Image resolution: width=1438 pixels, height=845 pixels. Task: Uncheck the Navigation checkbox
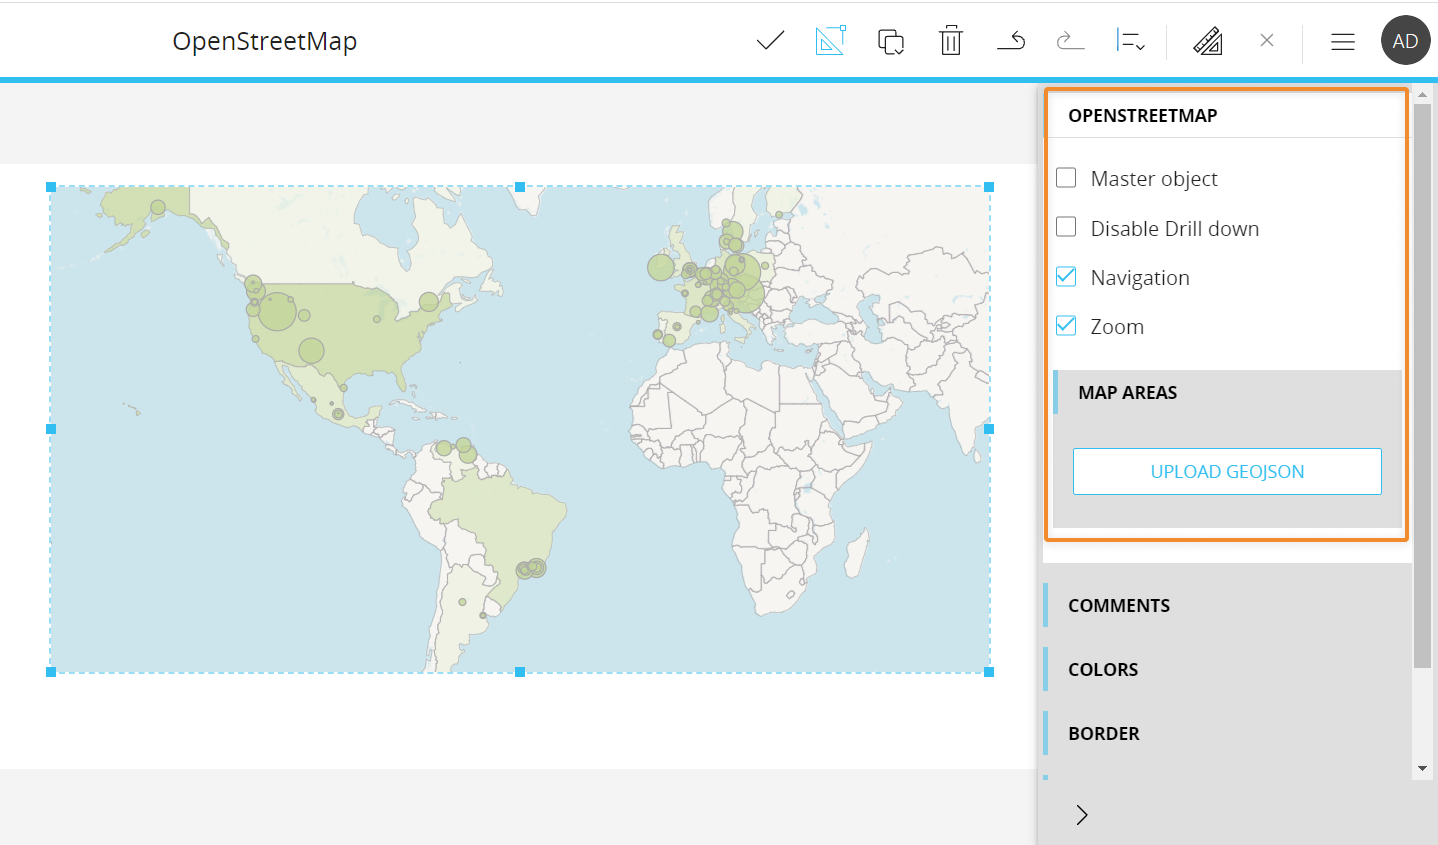coord(1067,277)
